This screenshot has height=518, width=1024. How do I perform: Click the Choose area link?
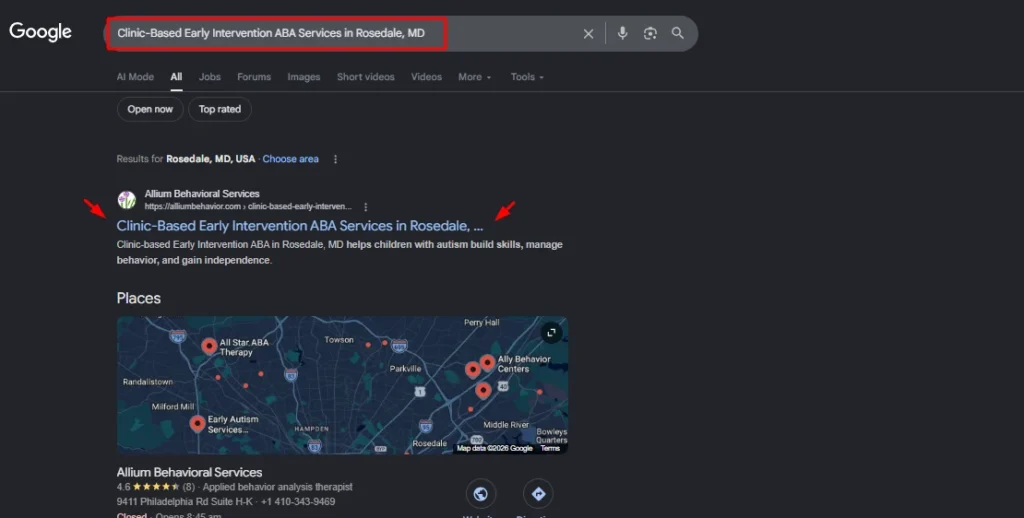click(x=291, y=159)
